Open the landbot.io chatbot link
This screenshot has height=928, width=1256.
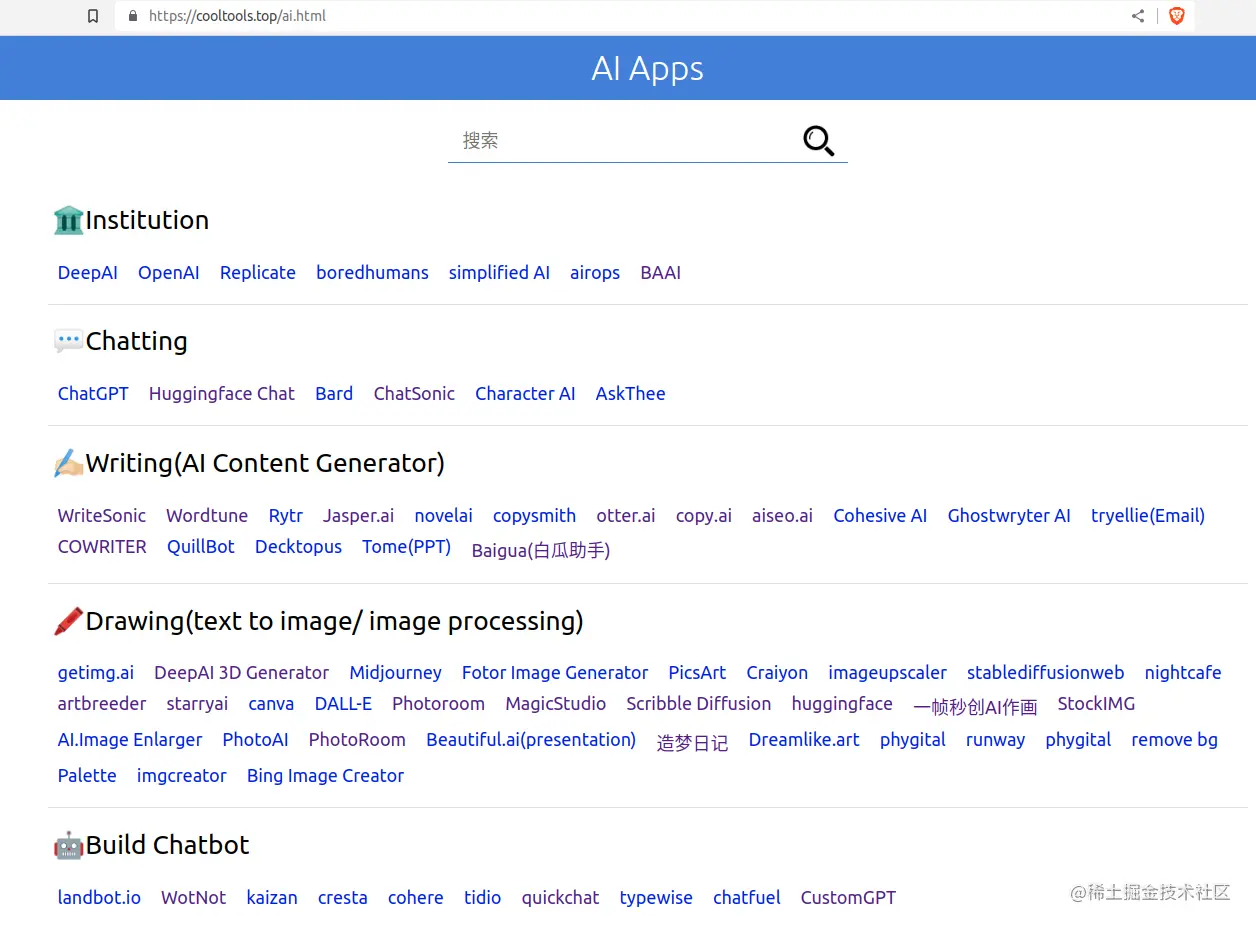99,898
